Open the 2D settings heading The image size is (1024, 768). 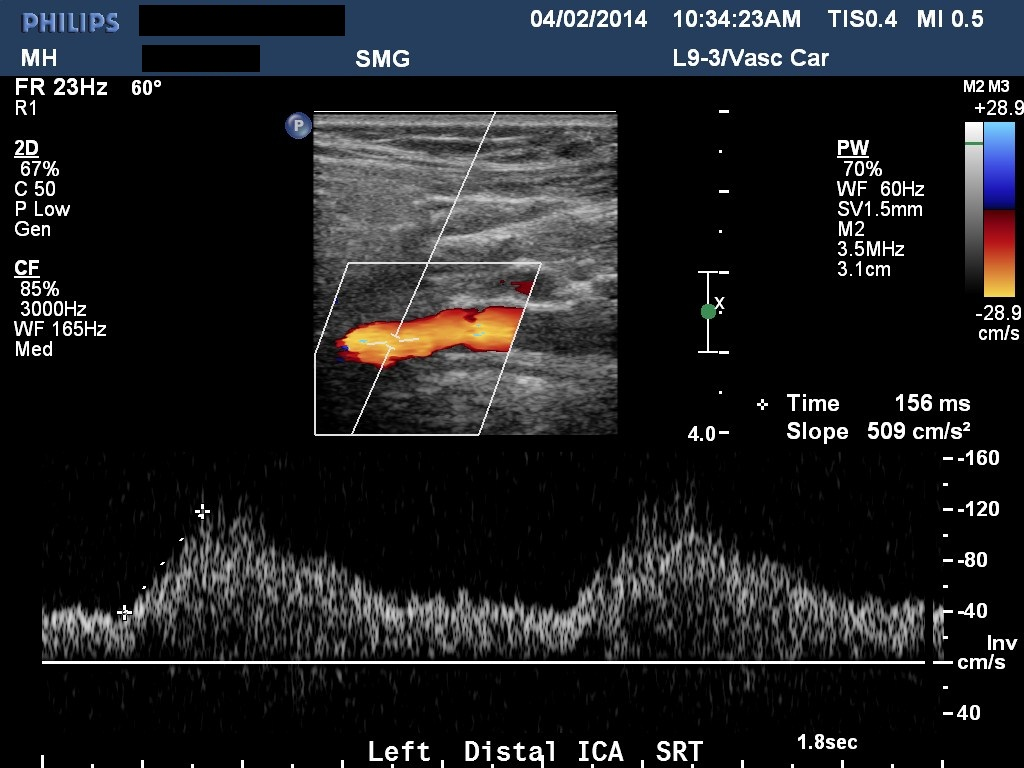coord(26,148)
